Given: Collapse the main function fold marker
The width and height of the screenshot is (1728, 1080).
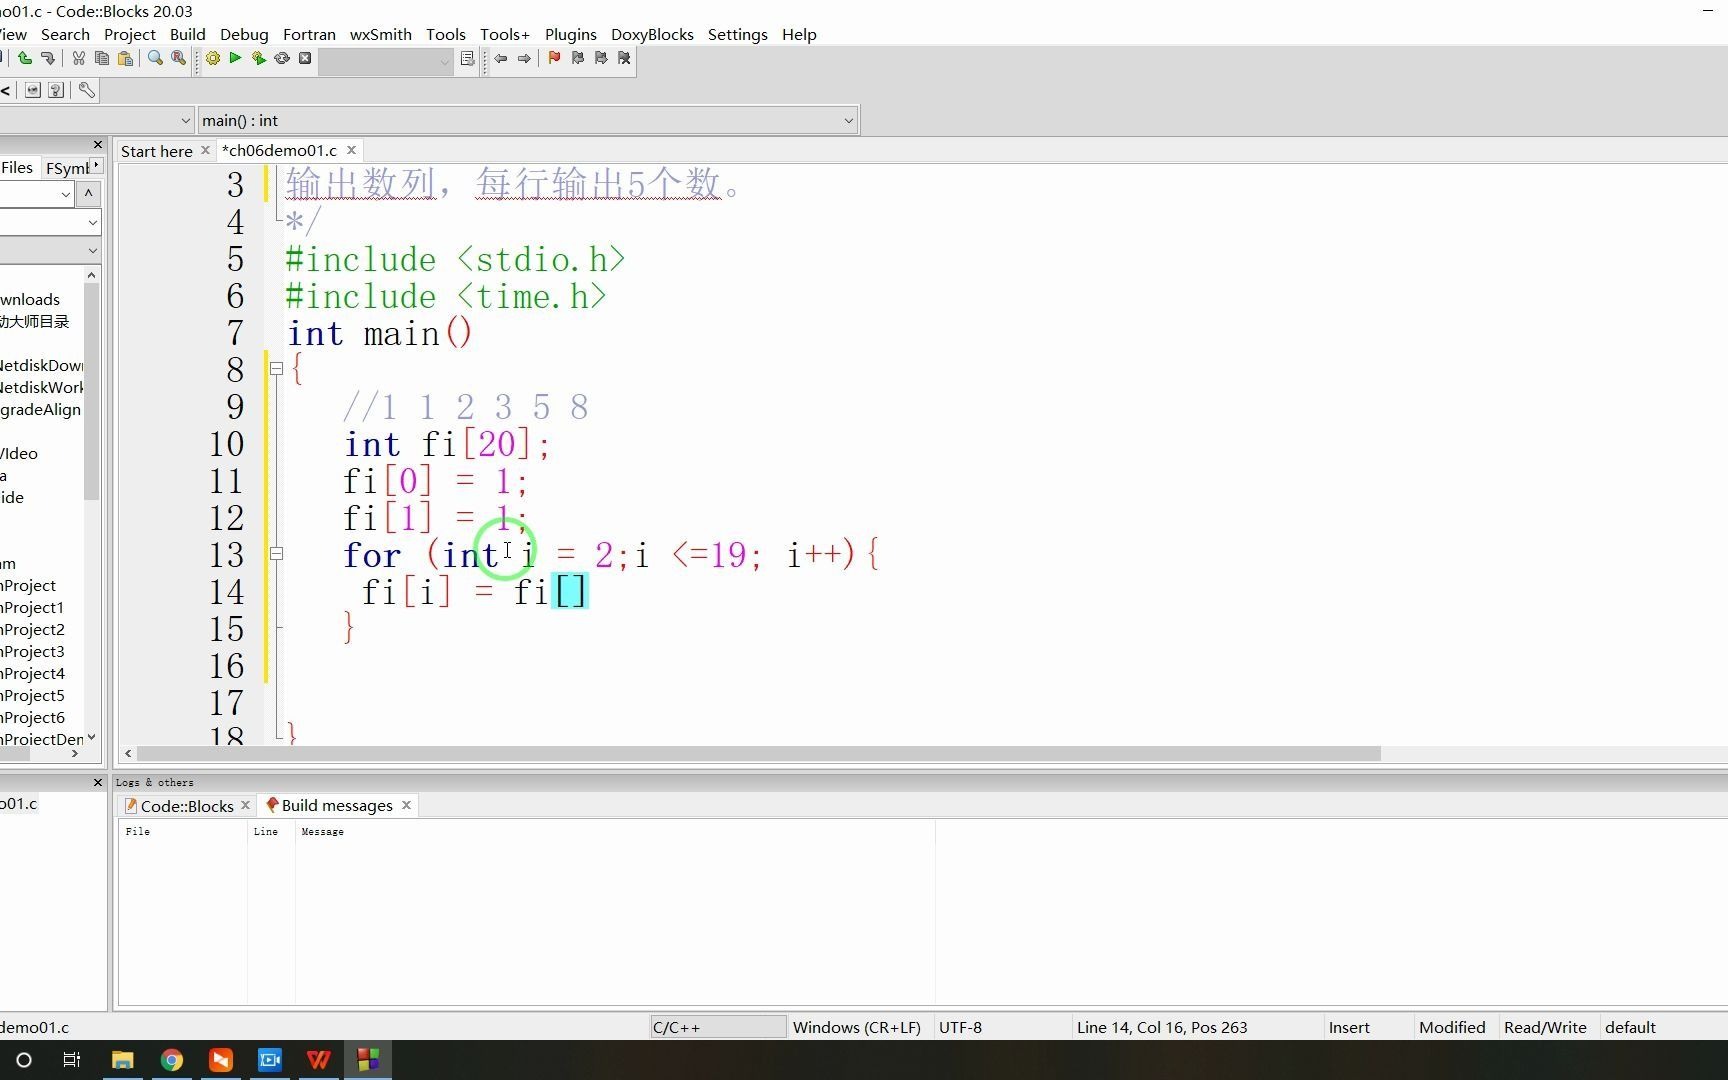Looking at the screenshot, I should [x=277, y=369].
